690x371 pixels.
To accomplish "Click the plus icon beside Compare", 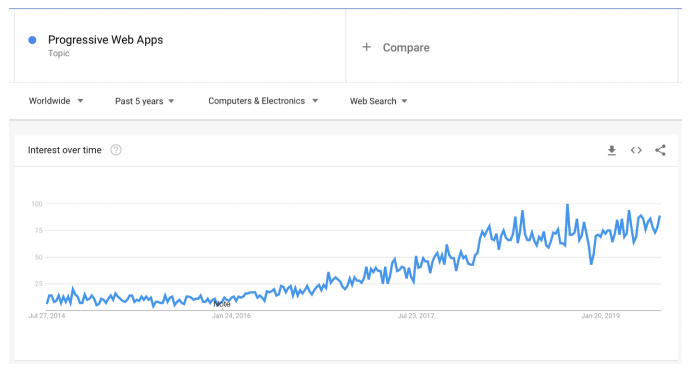I will [367, 47].
